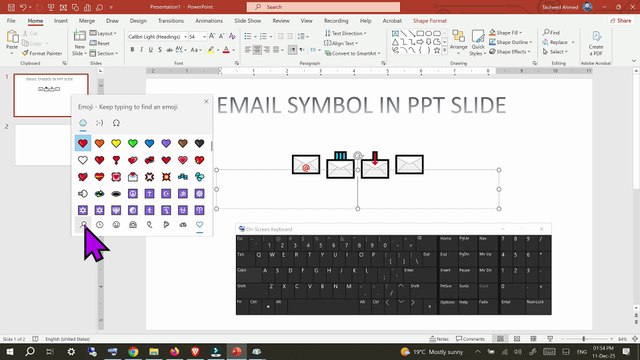Select the red heart emoji
This screenshot has height=360, width=640.
(83, 143)
